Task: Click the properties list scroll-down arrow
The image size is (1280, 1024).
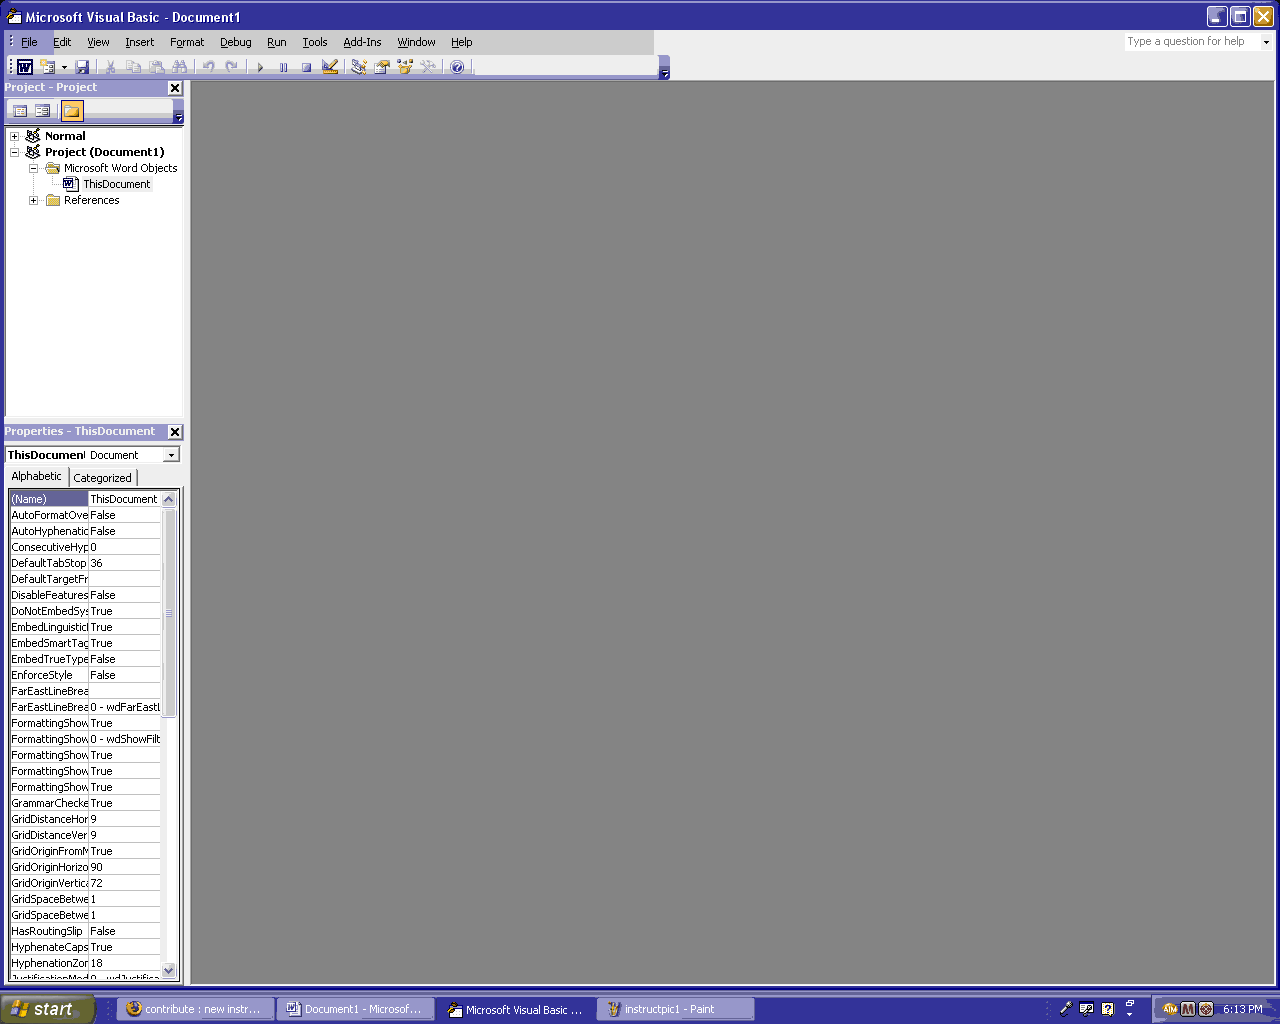Action: coord(168,970)
